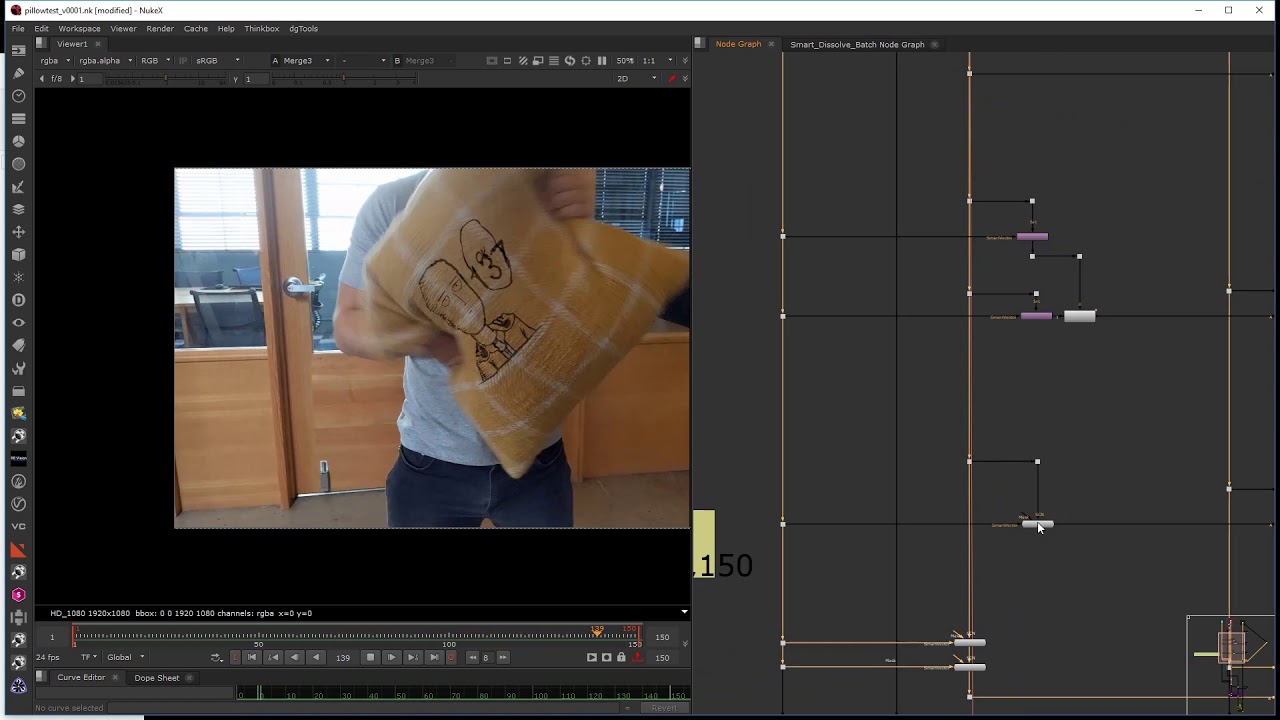Open the Deep nodes menu (D icon)
Viewport: 1280px width, 720px height.
(18, 300)
